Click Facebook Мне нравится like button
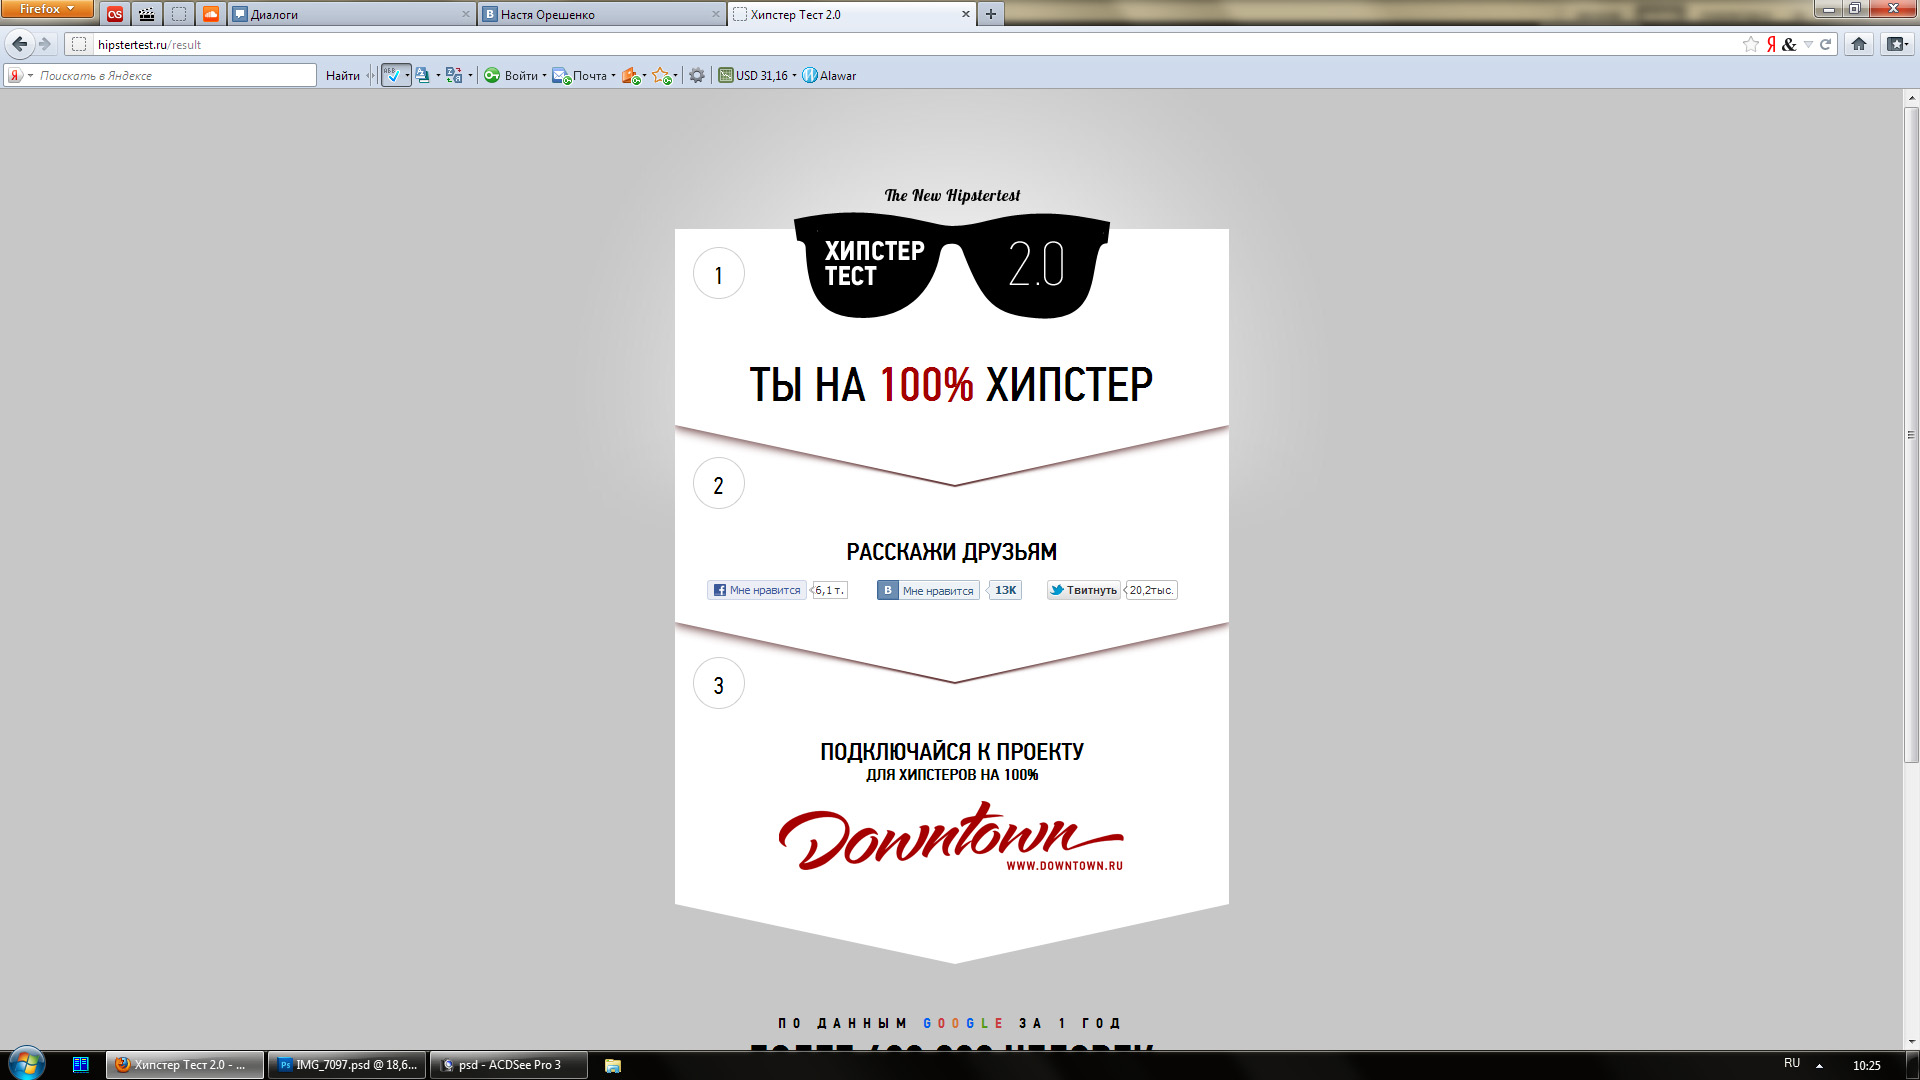Screen dimensions: 1920x1080 pyautogui.click(x=757, y=590)
